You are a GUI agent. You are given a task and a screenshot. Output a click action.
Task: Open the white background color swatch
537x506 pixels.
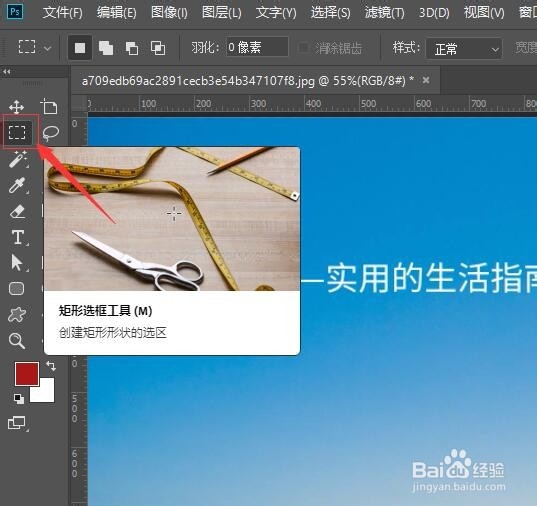[x=47, y=394]
